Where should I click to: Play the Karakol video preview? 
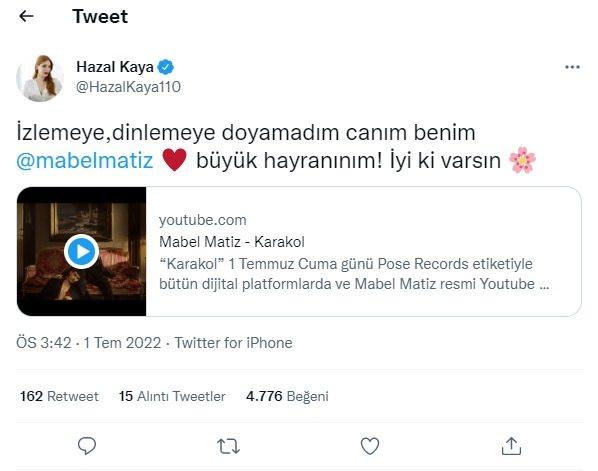81,251
